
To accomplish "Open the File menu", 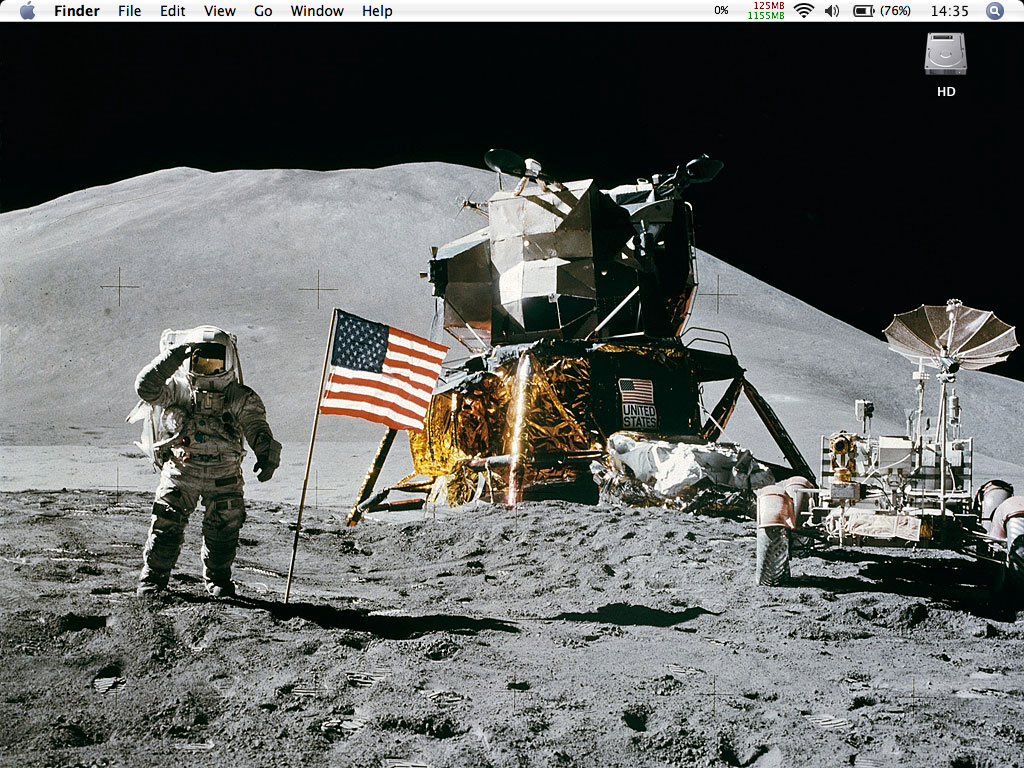I will [129, 10].
